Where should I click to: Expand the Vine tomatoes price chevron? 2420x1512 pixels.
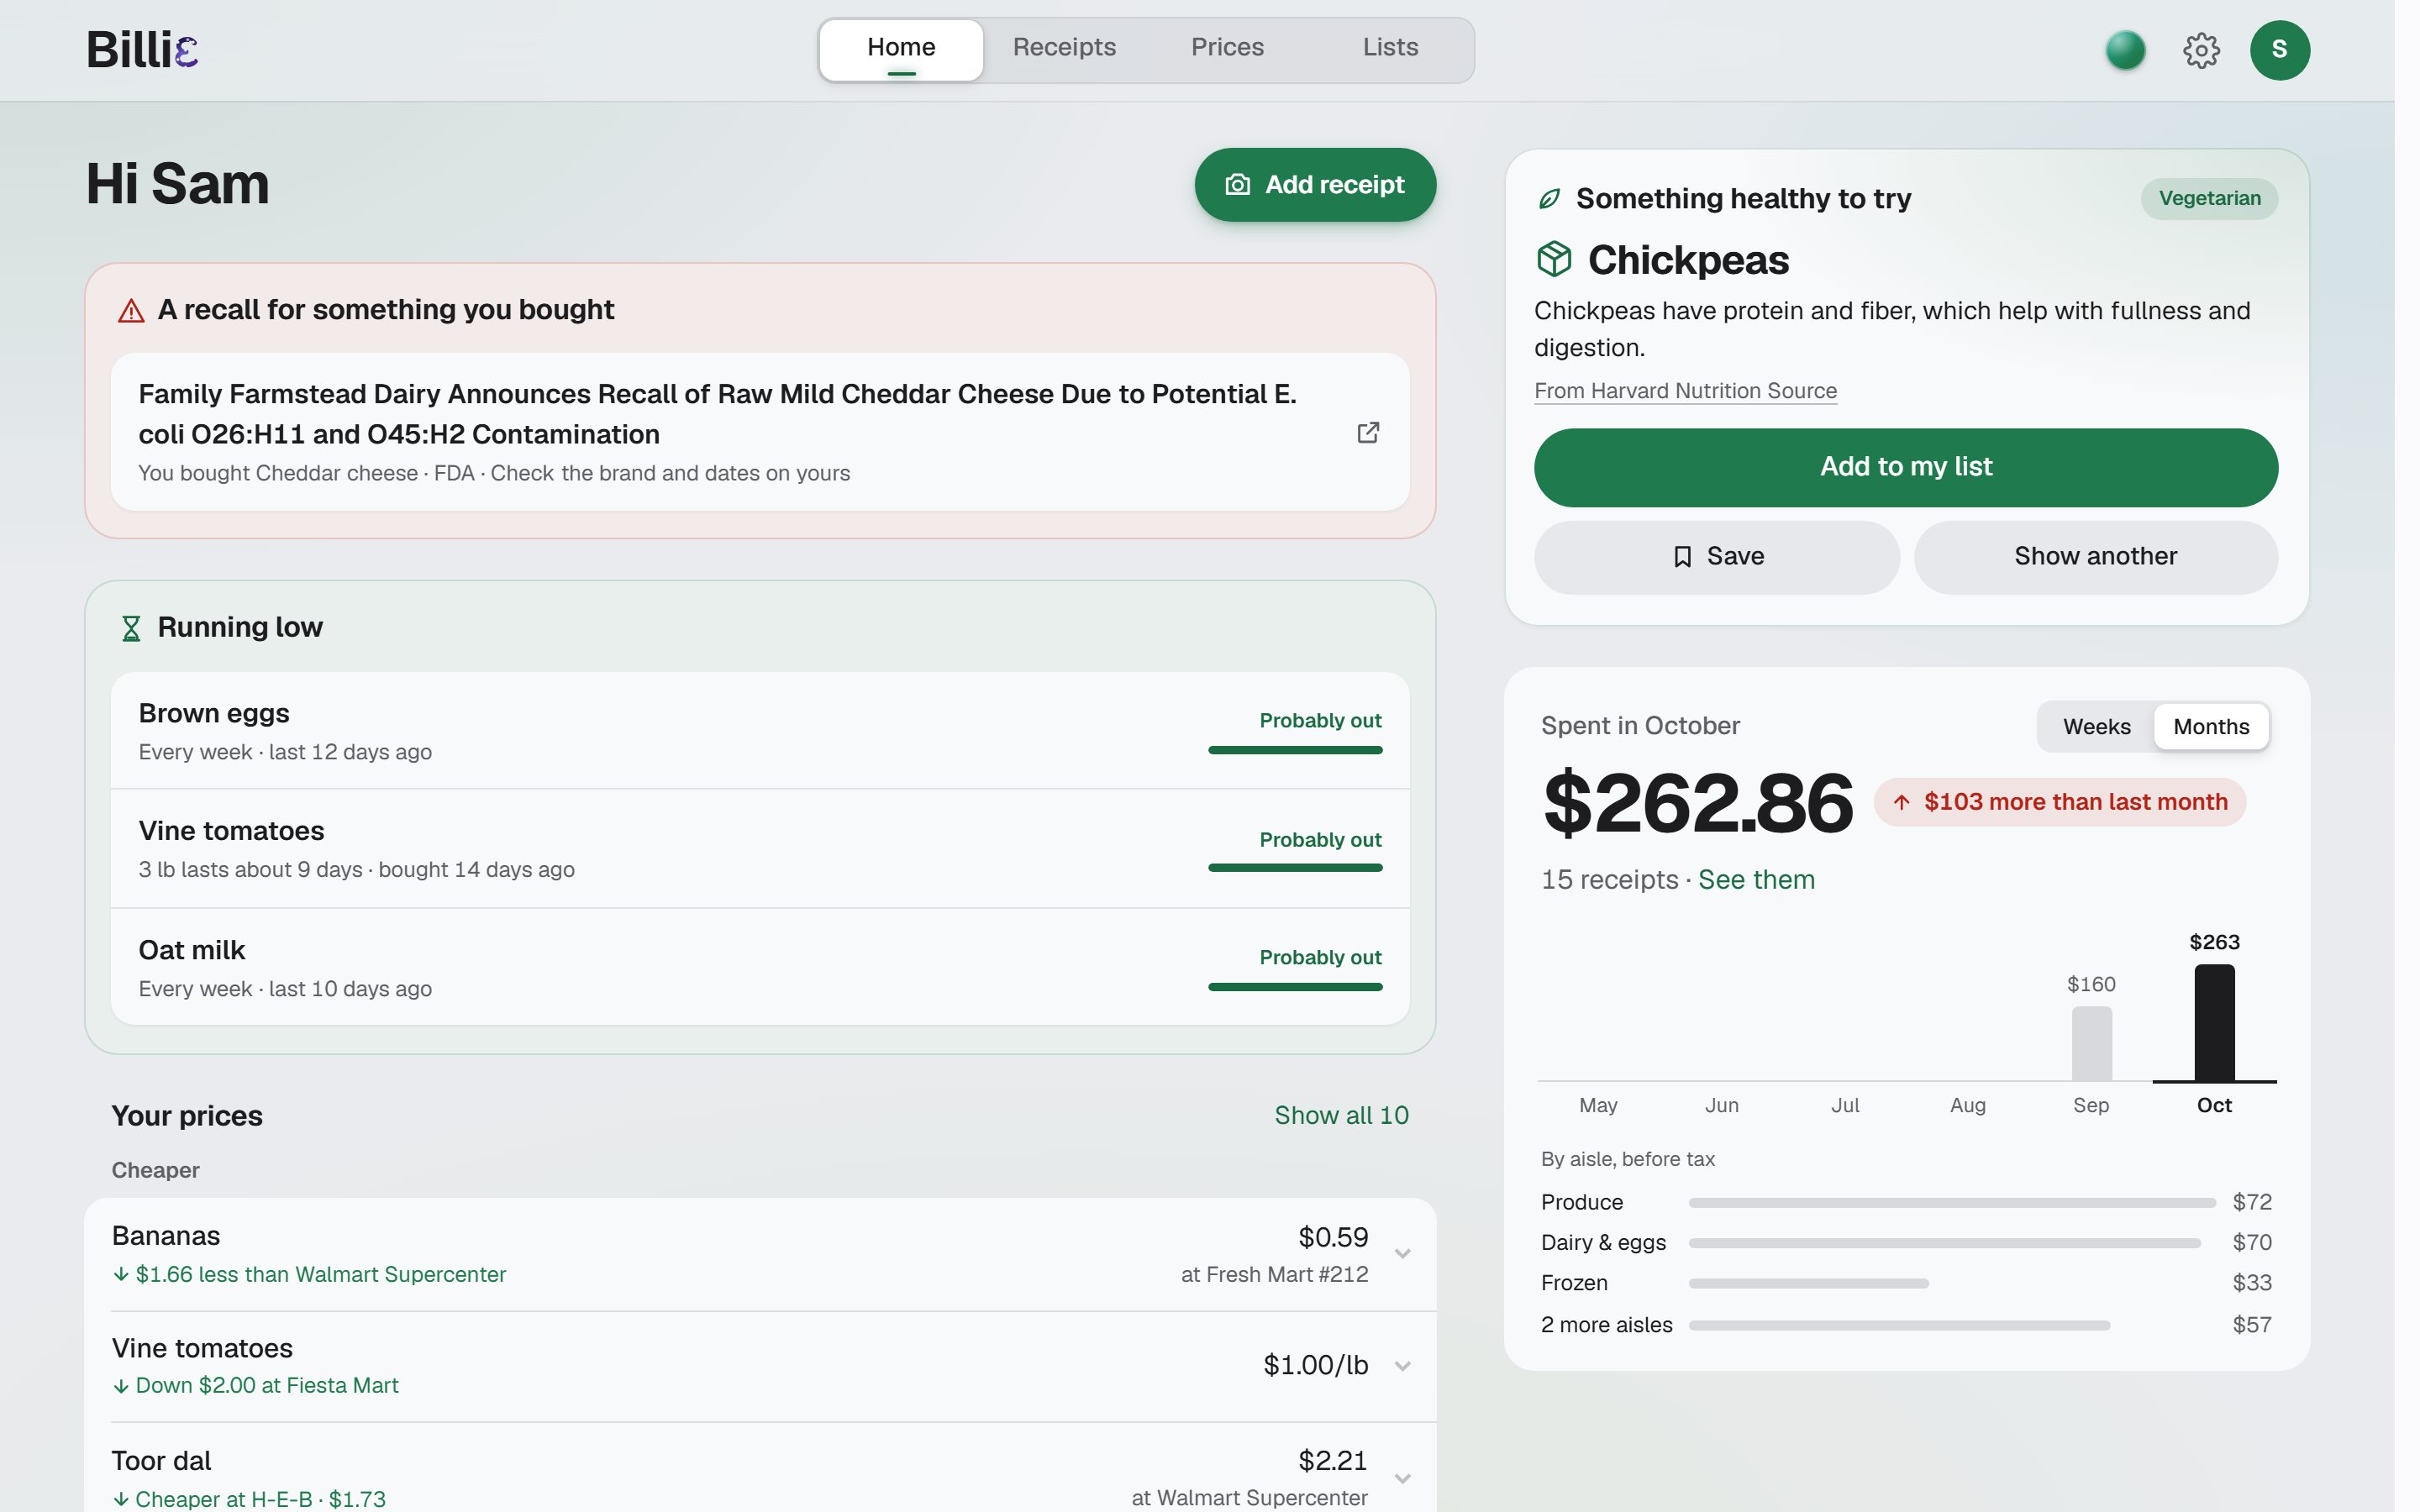click(1402, 1366)
